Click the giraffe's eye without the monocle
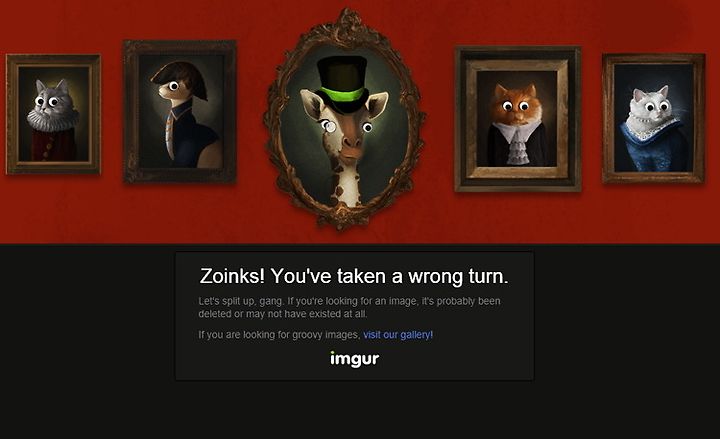This screenshot has width=720, height=439. click(367, 128)
